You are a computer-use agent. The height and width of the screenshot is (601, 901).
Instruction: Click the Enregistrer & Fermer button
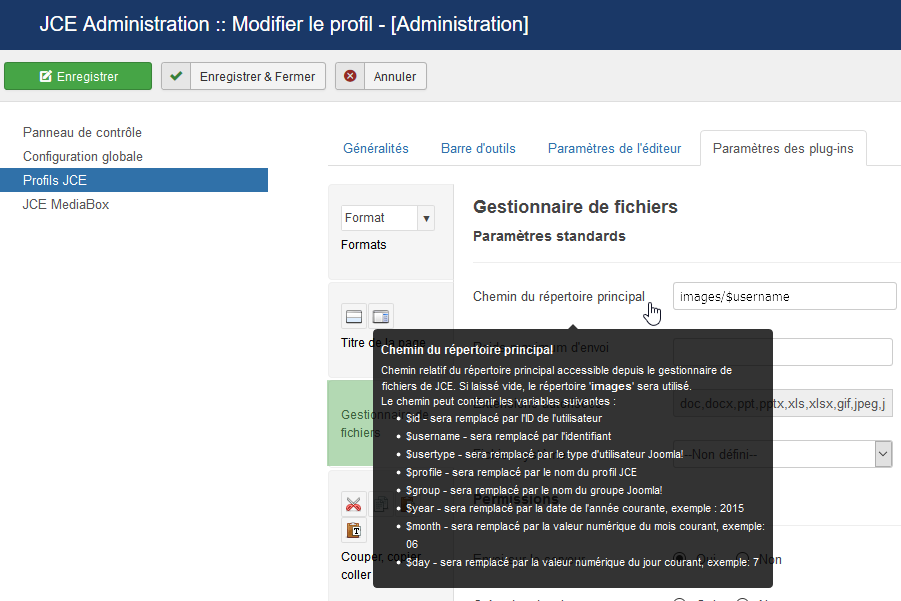pos(244,76)
